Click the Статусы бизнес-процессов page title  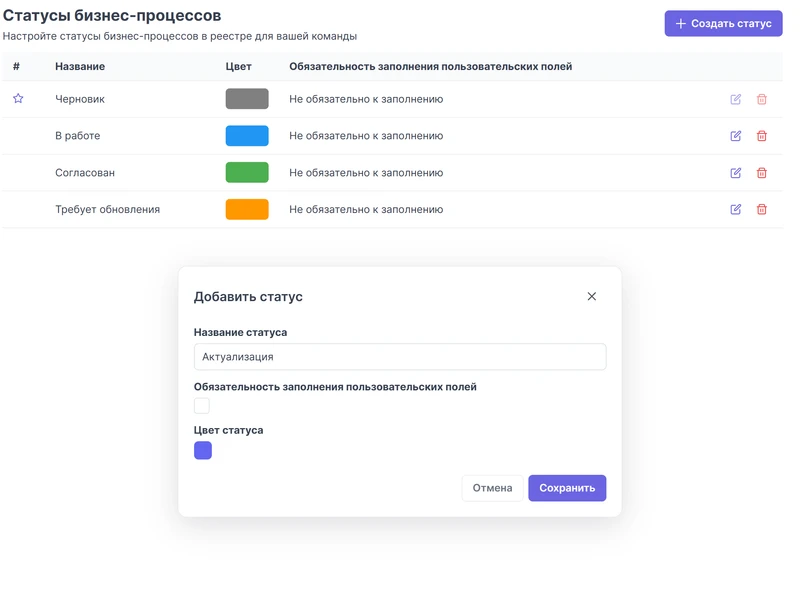112,15
